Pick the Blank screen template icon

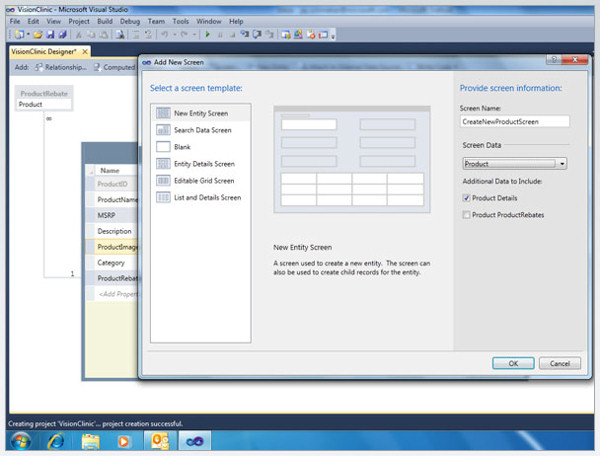pos(162,147)
